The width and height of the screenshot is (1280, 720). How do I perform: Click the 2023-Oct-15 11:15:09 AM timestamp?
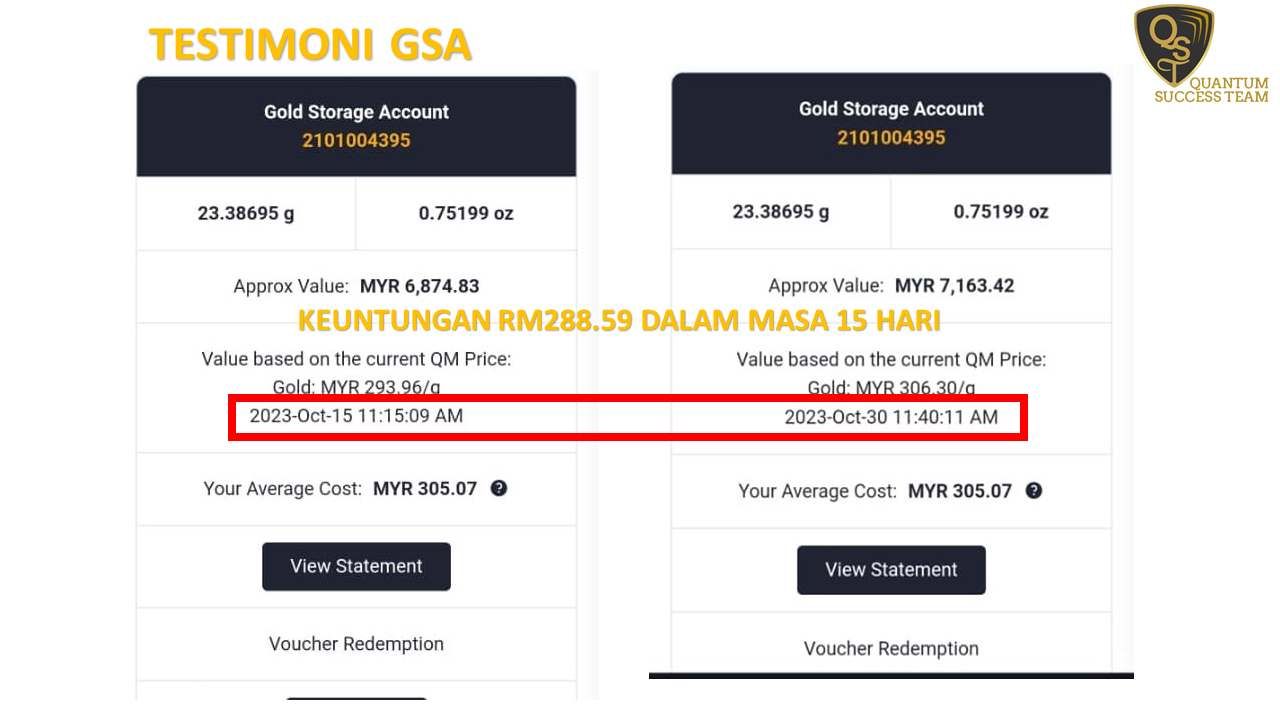coord(356,416)
